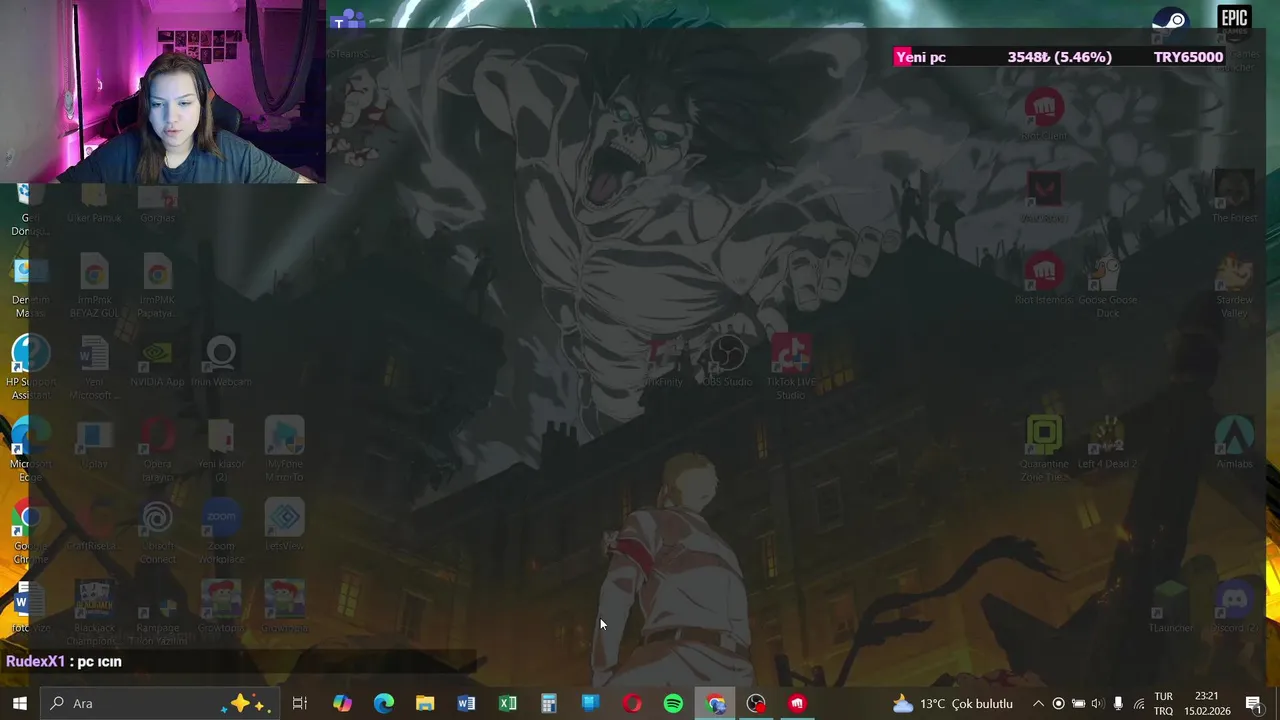Open the volume control in system tray
1280x720 pixels.
point(1097,703)
